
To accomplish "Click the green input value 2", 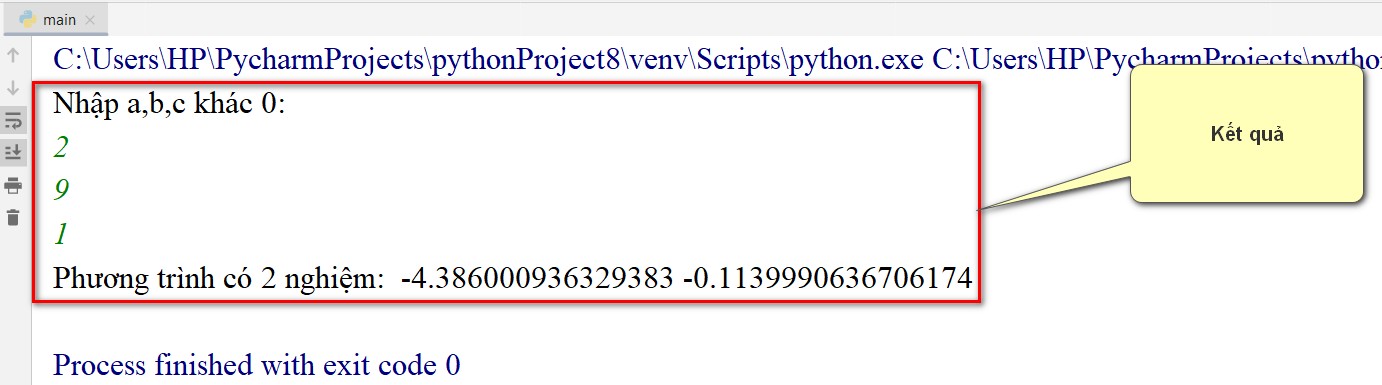I will click(61, 147).
